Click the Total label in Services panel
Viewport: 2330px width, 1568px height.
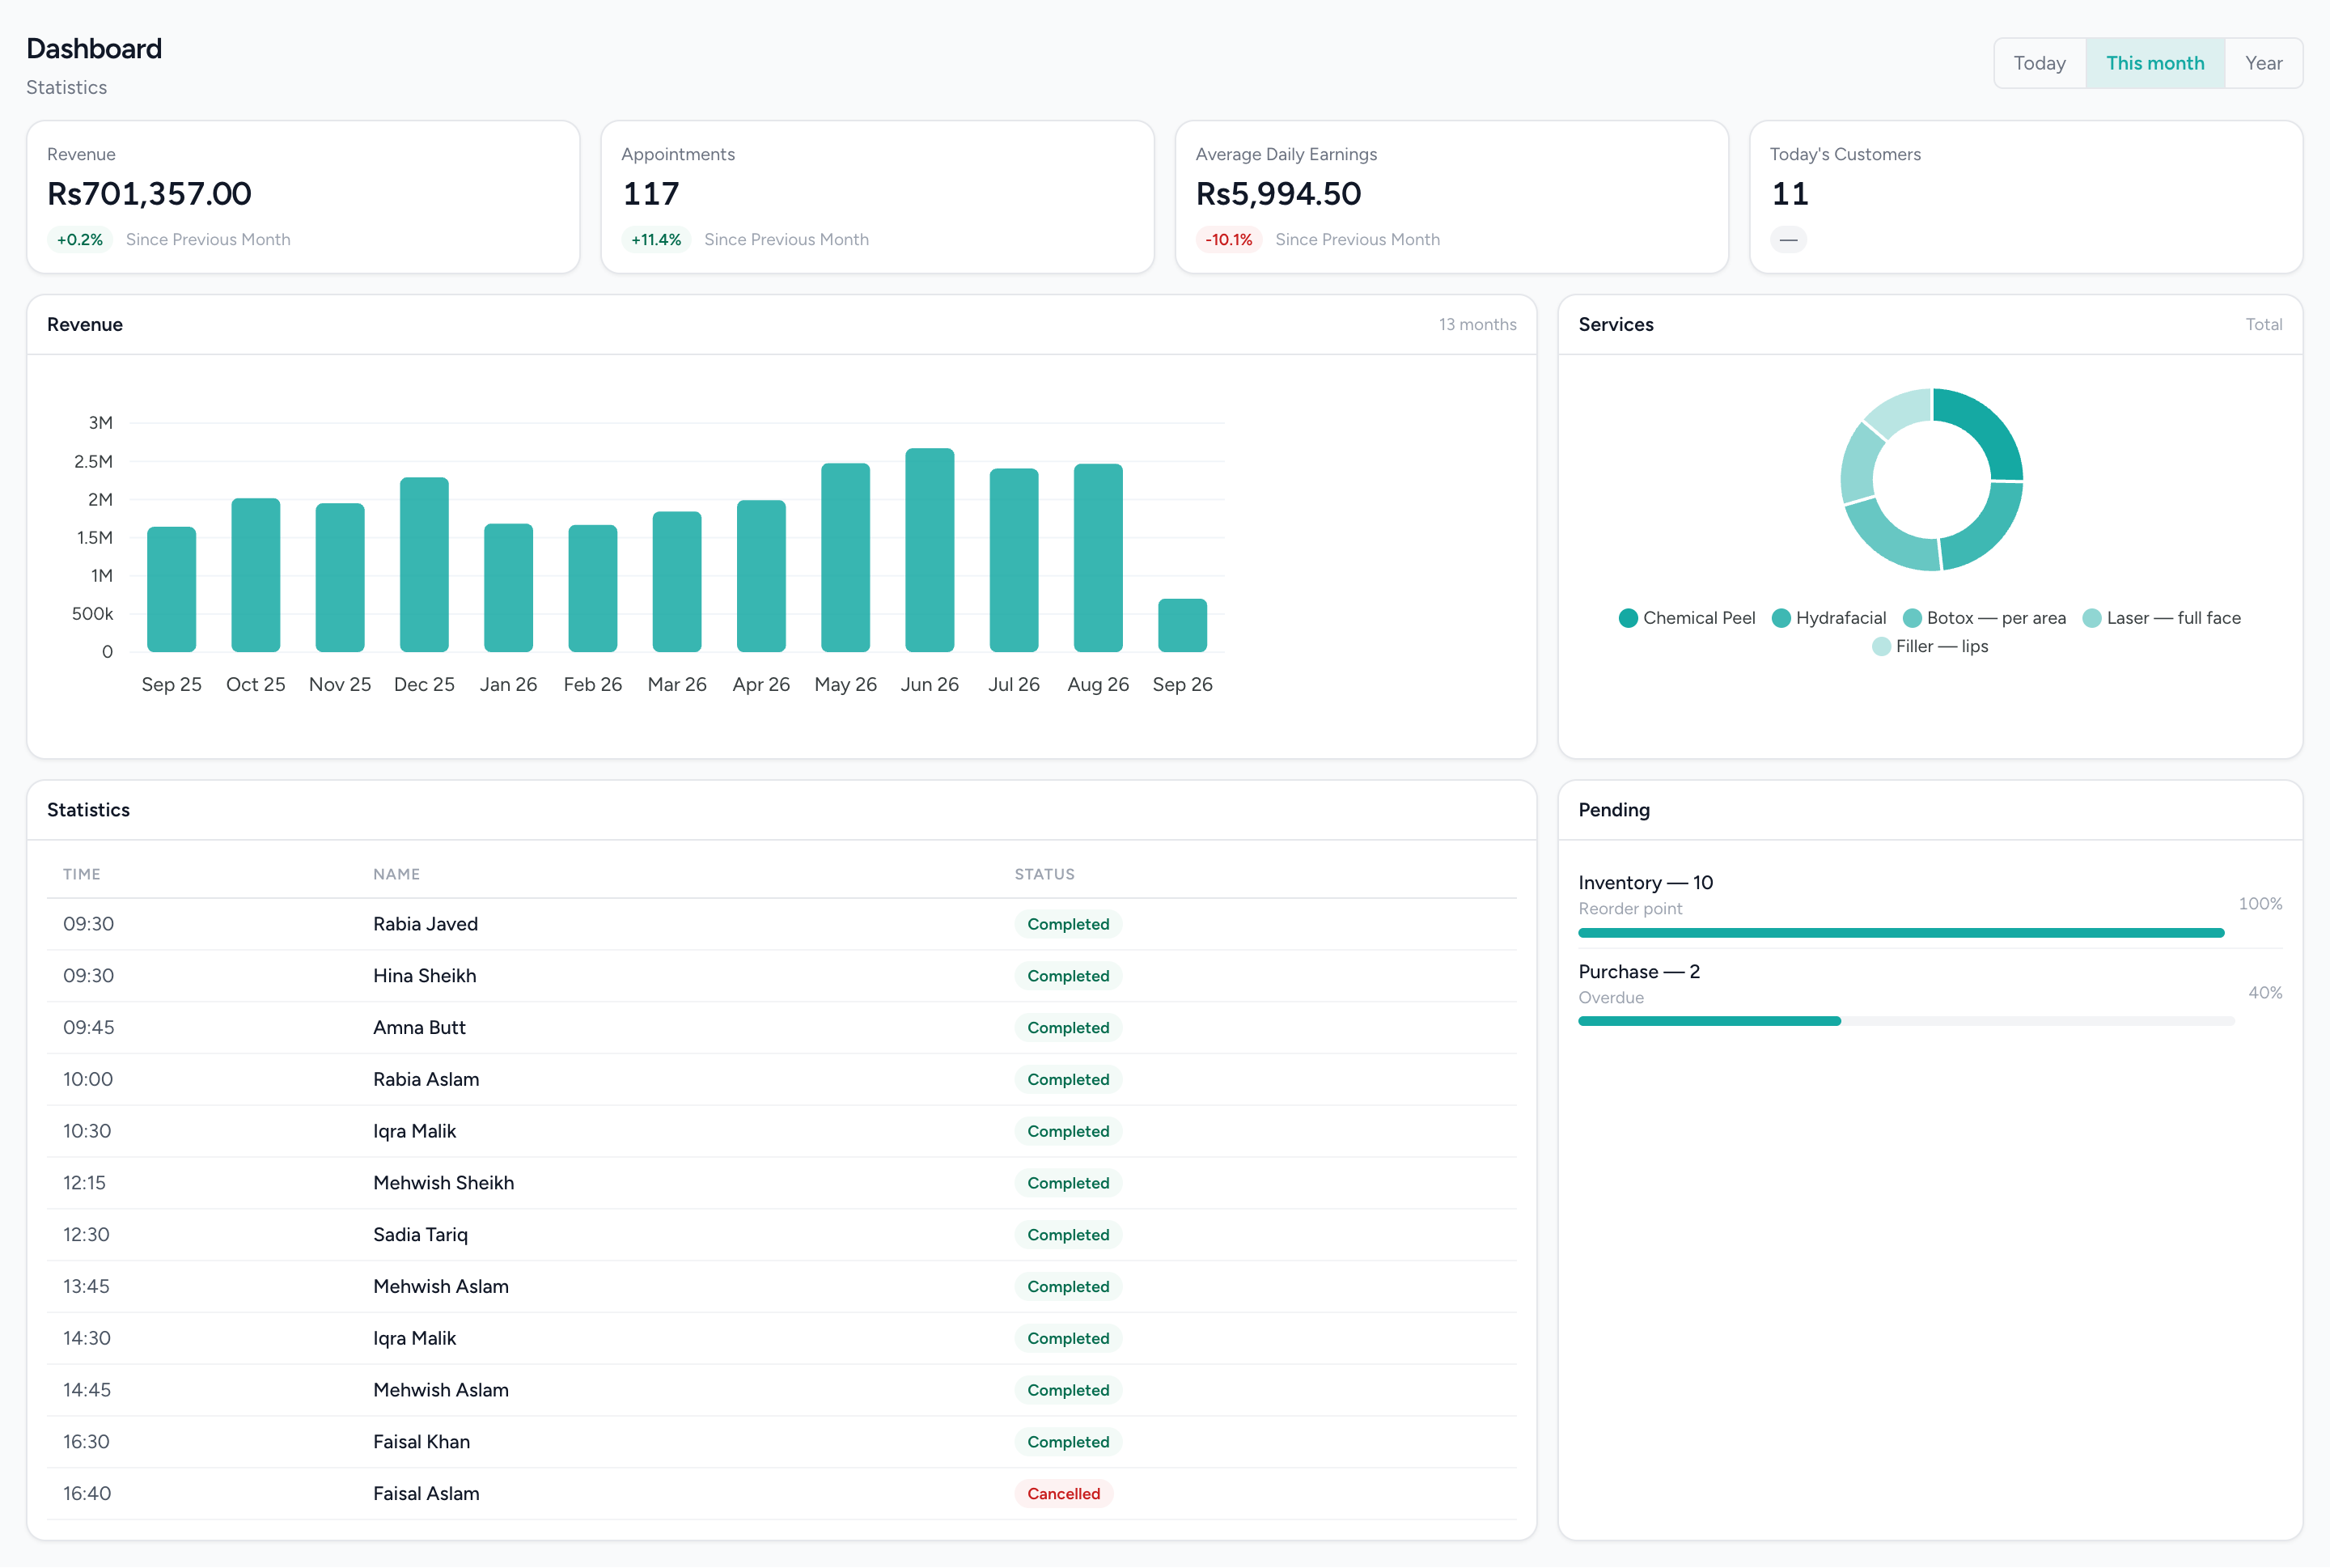pyautogui.click(x=2263, y=325)
